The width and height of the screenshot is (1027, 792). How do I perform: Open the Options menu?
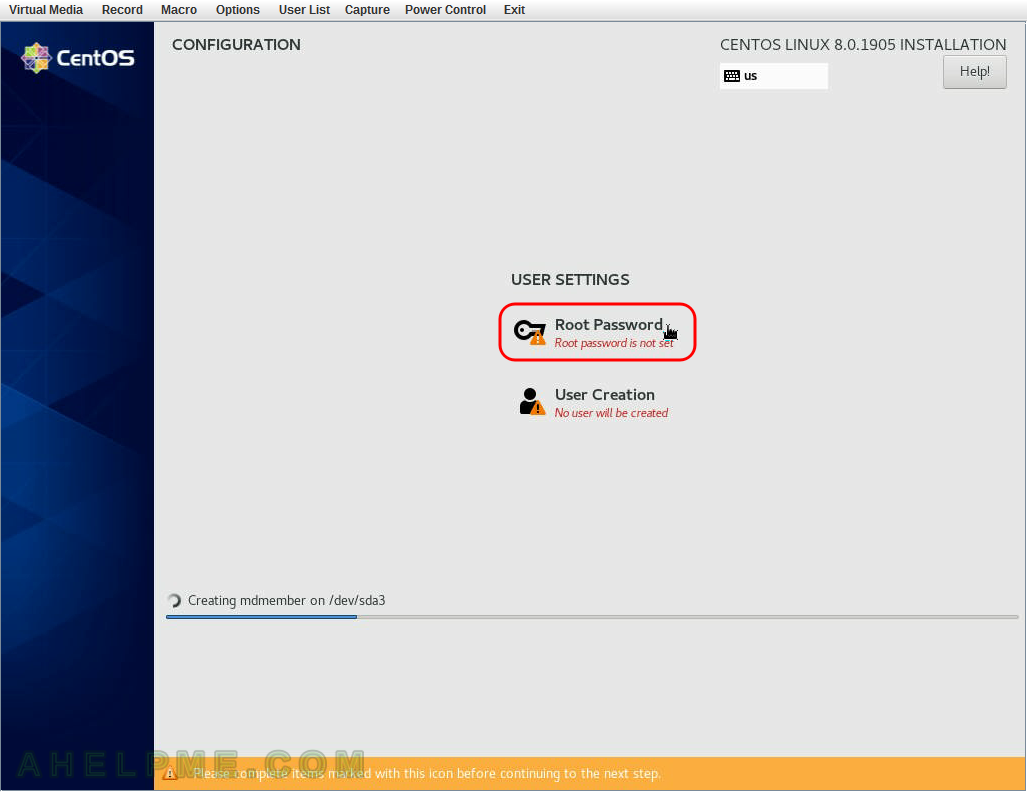coord(238,10)
